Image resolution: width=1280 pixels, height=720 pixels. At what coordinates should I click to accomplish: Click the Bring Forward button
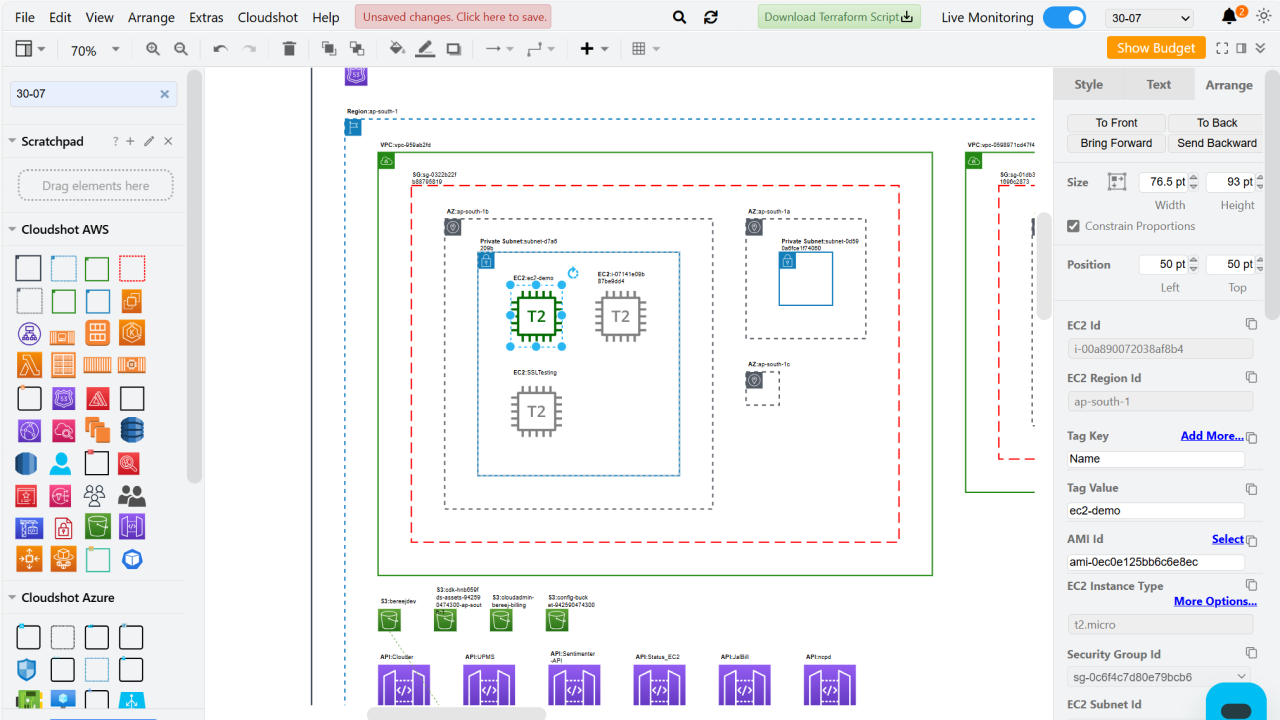pyautogui.click(x=1116, y=143)
